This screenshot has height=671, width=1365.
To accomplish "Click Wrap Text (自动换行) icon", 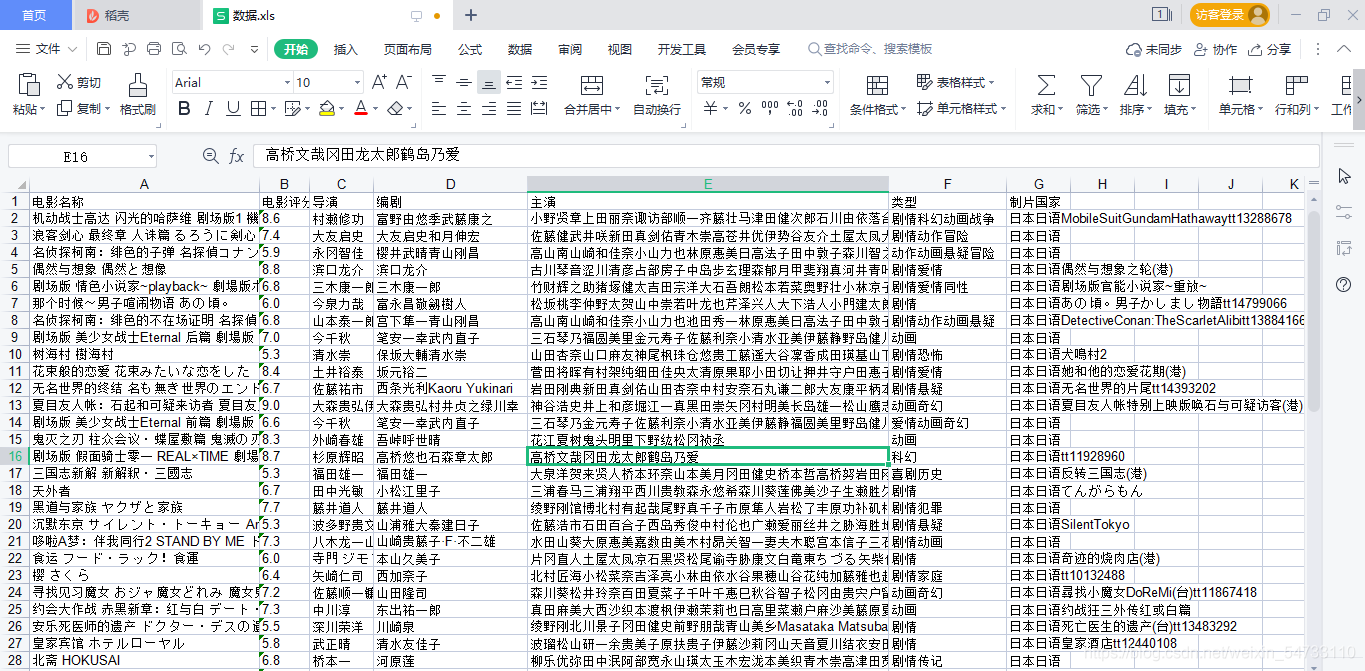I will click(x=656, y=85).
